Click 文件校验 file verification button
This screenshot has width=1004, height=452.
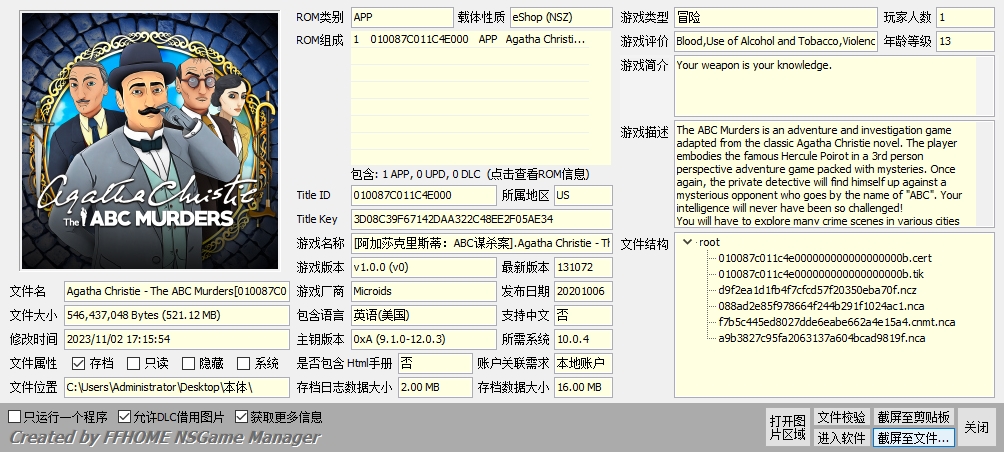841,417
